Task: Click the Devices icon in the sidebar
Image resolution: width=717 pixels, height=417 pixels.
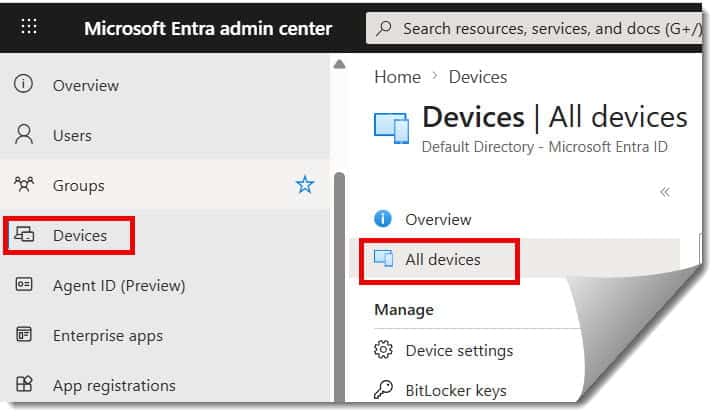Action: [24, 234]
